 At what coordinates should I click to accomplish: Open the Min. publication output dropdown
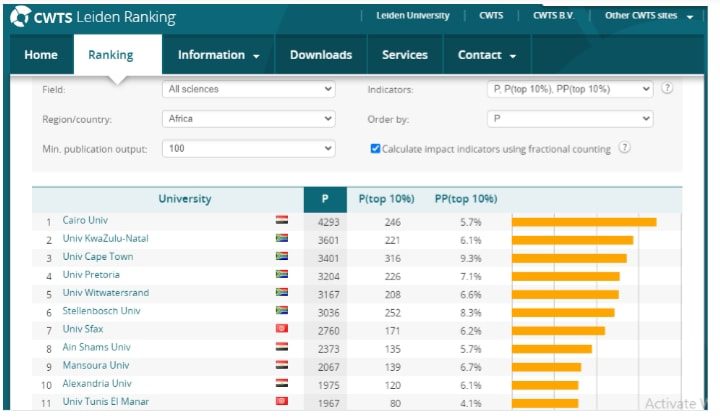[248, 148]
